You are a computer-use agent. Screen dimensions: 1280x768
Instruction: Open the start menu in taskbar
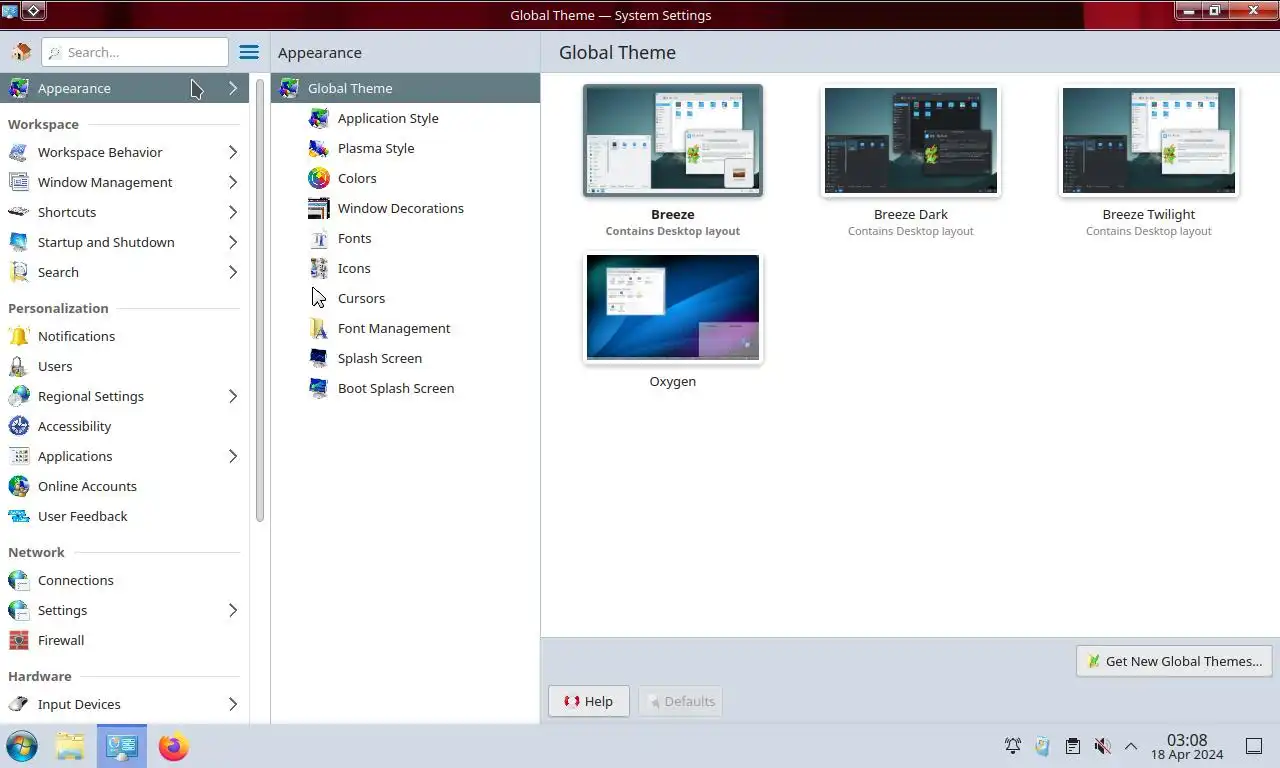coord(22,746)
